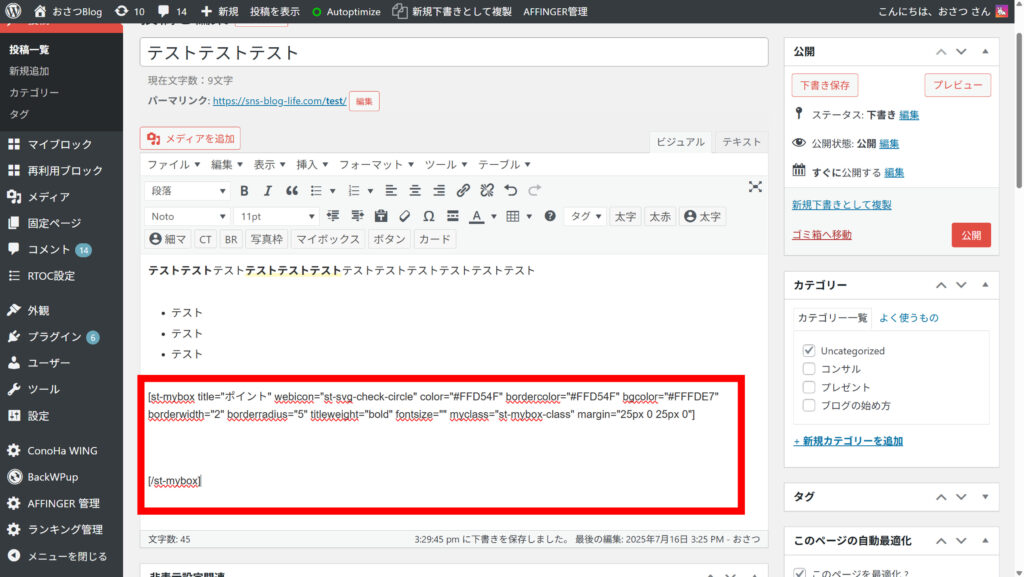
Task: Toggle bold formatting in editor toolbar
Action: (x=244, y=191)
